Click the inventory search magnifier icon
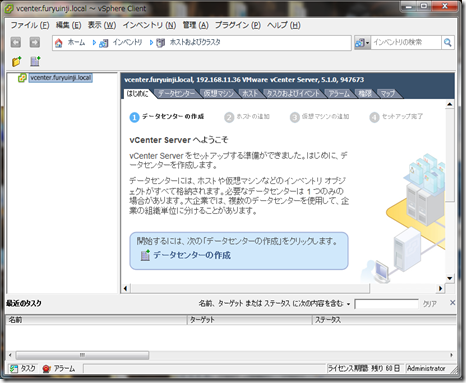The image size is (466, 383). pos(447,42)
